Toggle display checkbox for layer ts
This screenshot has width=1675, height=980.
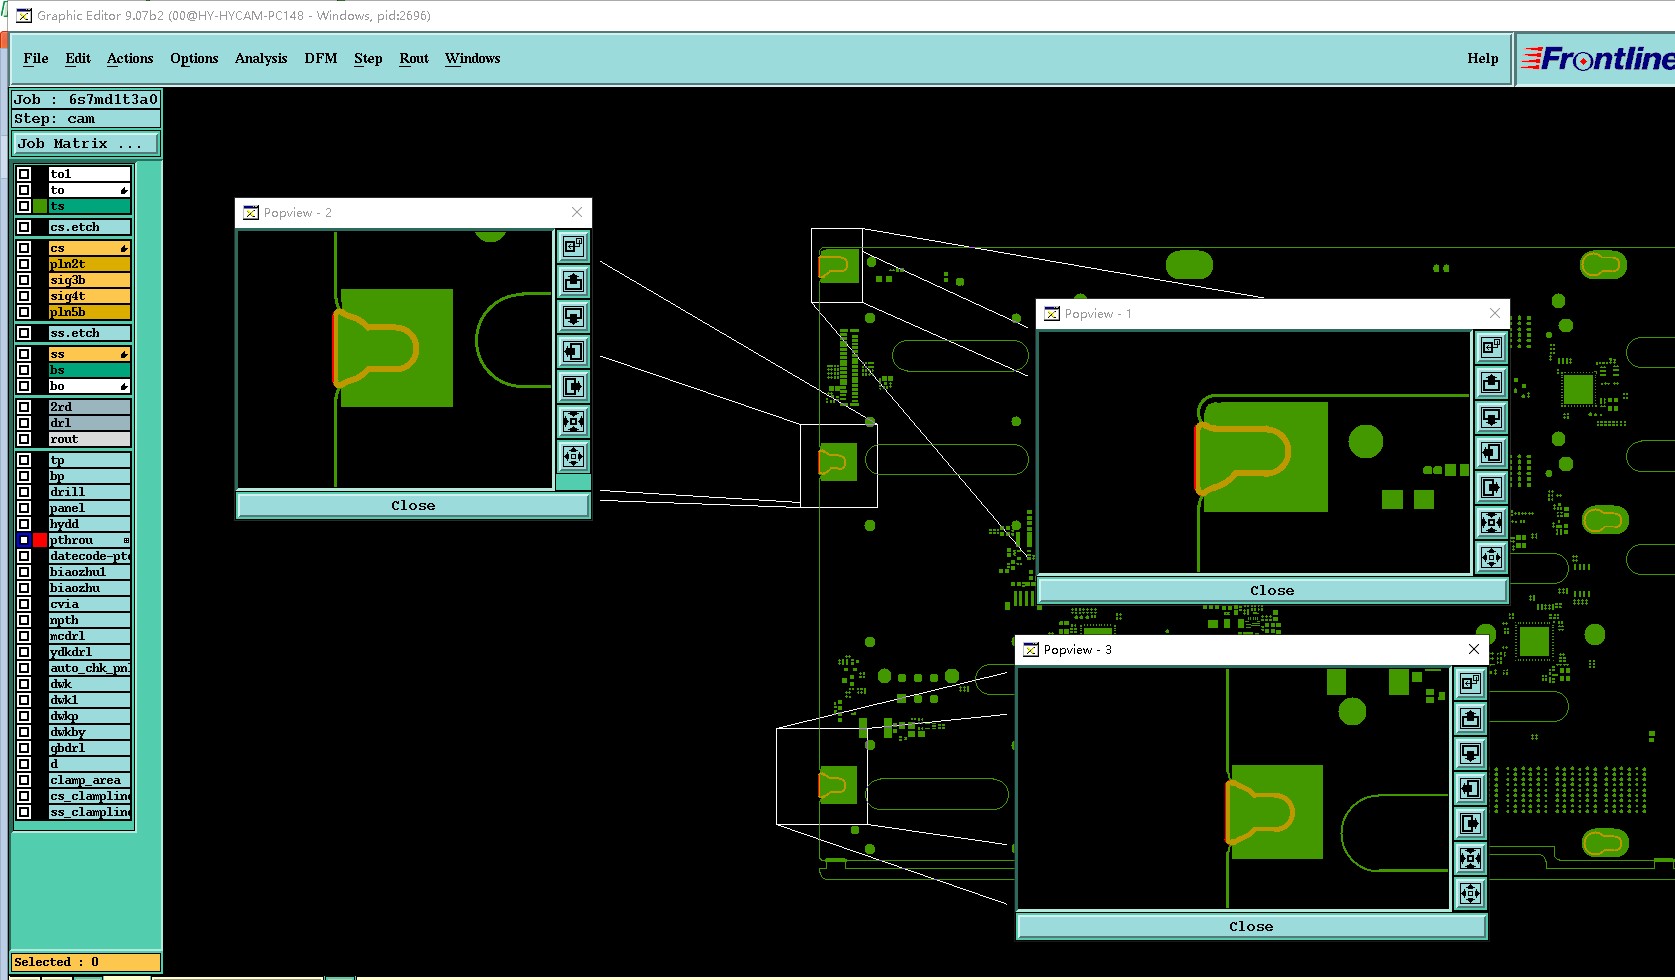coord(24,206)
